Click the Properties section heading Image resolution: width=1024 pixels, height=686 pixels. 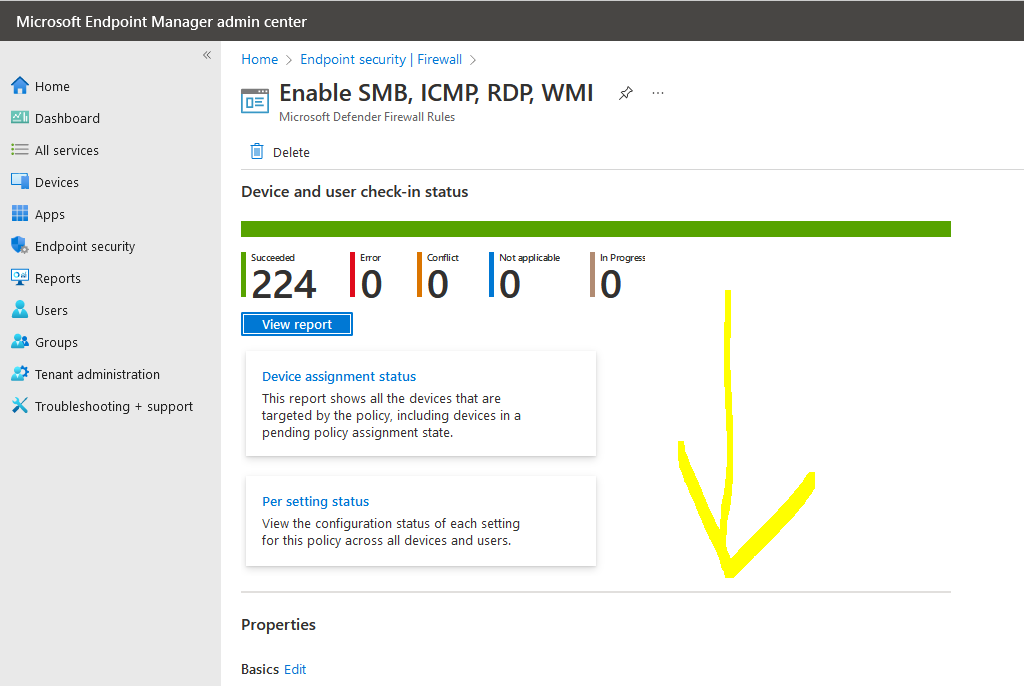[x=278, y=625]
